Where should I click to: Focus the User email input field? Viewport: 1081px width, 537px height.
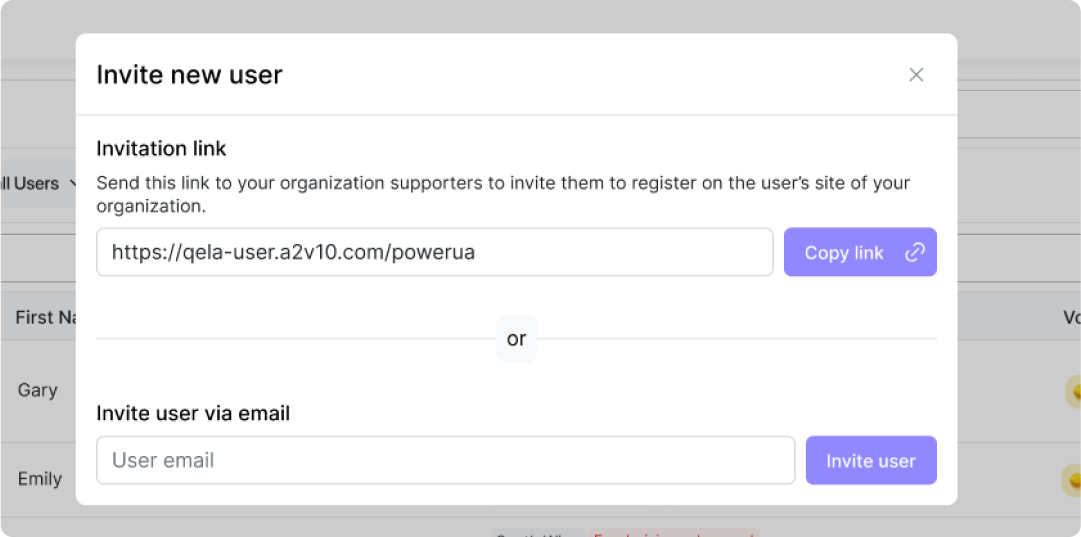[446, 461]
